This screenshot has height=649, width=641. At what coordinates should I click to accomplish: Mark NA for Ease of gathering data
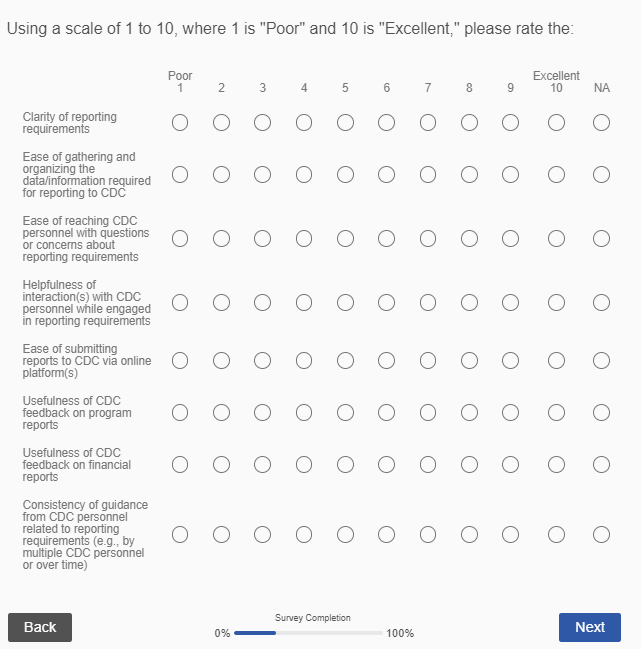click(x=601, y=175)
